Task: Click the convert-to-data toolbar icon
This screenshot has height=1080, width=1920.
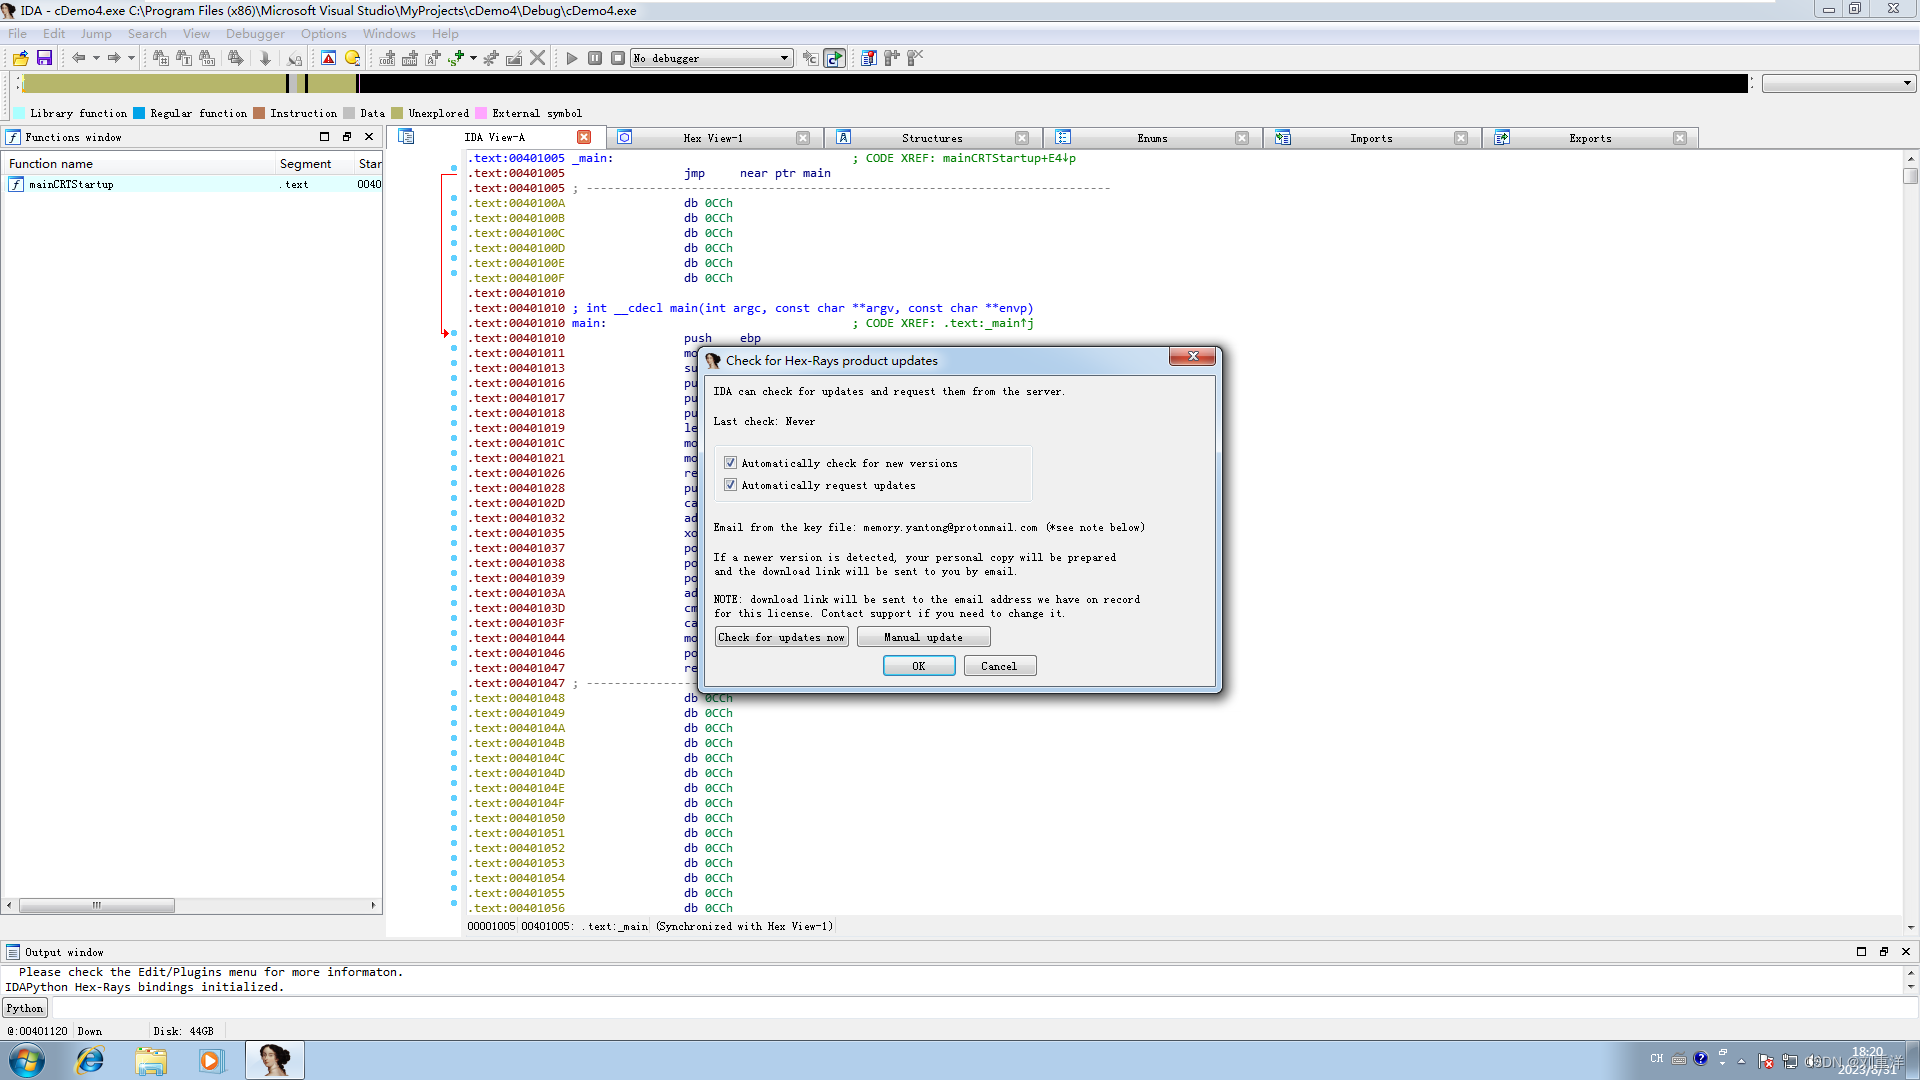Action: [410, 58]
